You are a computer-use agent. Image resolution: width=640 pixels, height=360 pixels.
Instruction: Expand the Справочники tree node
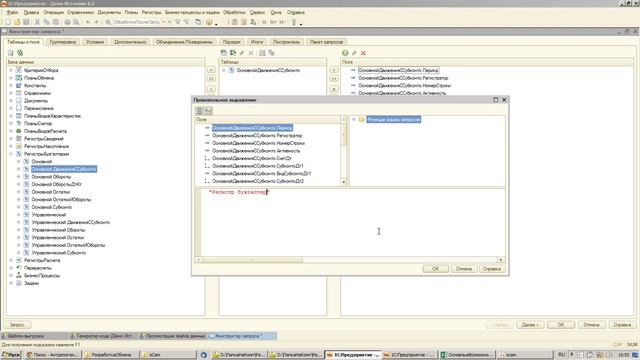pyautogui.click(x=11, y=93)
